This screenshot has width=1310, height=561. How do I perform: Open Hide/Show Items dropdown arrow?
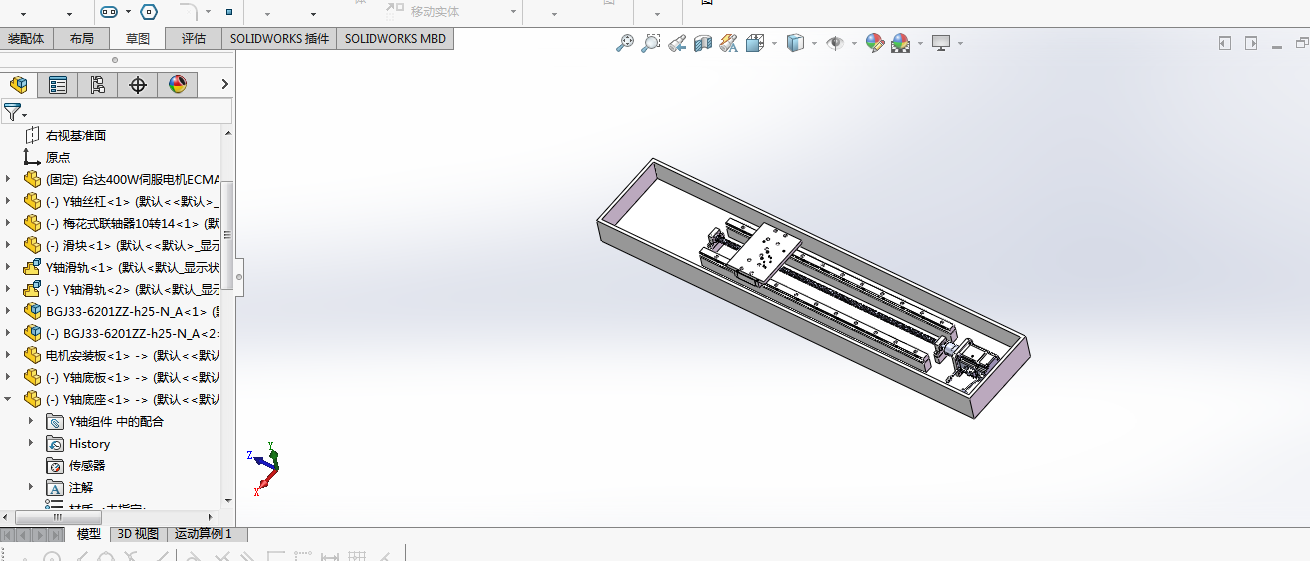[x=855, y=43]
